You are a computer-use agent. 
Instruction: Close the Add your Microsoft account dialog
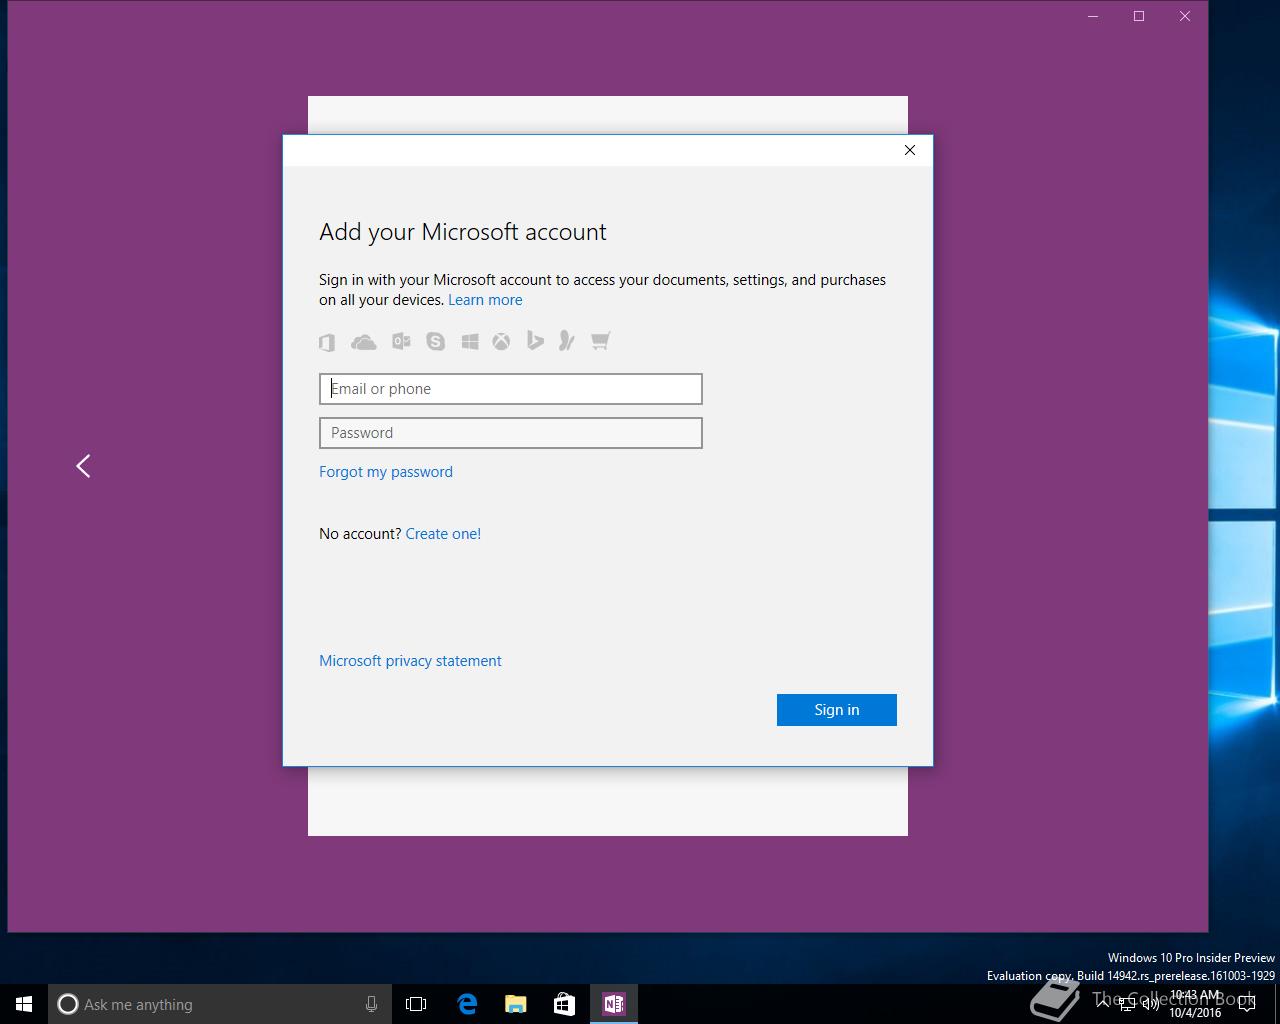pos(910,150)
